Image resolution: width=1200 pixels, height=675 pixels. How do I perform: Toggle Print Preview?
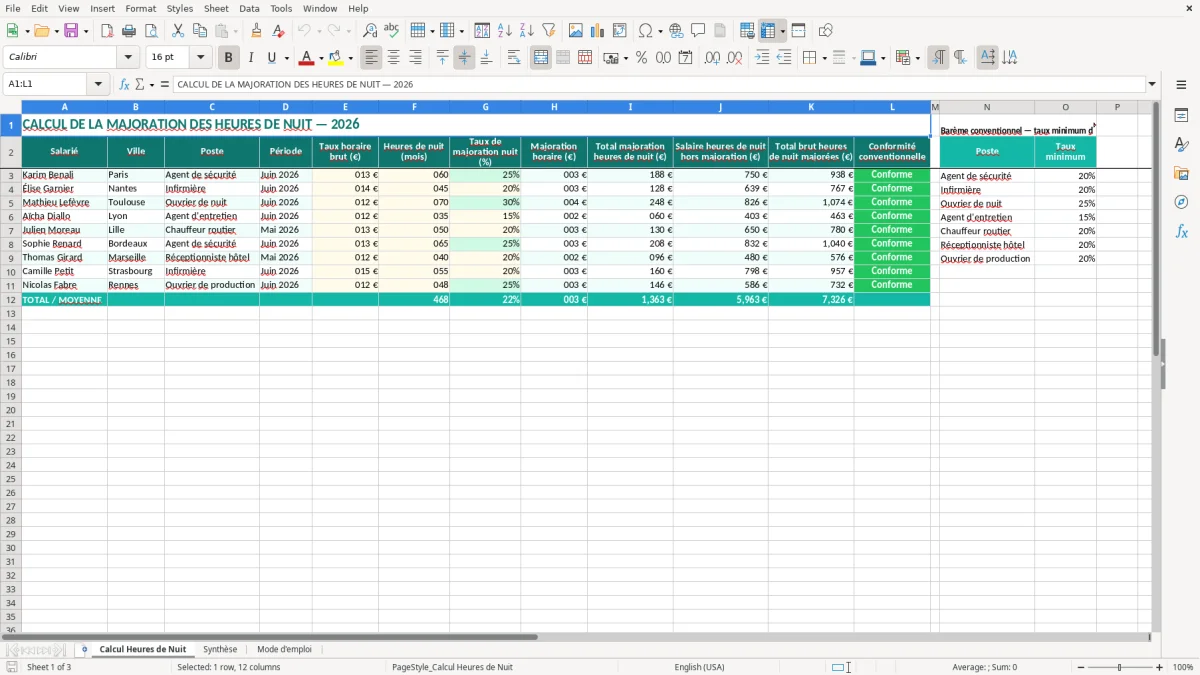click(x=151, y=31)
